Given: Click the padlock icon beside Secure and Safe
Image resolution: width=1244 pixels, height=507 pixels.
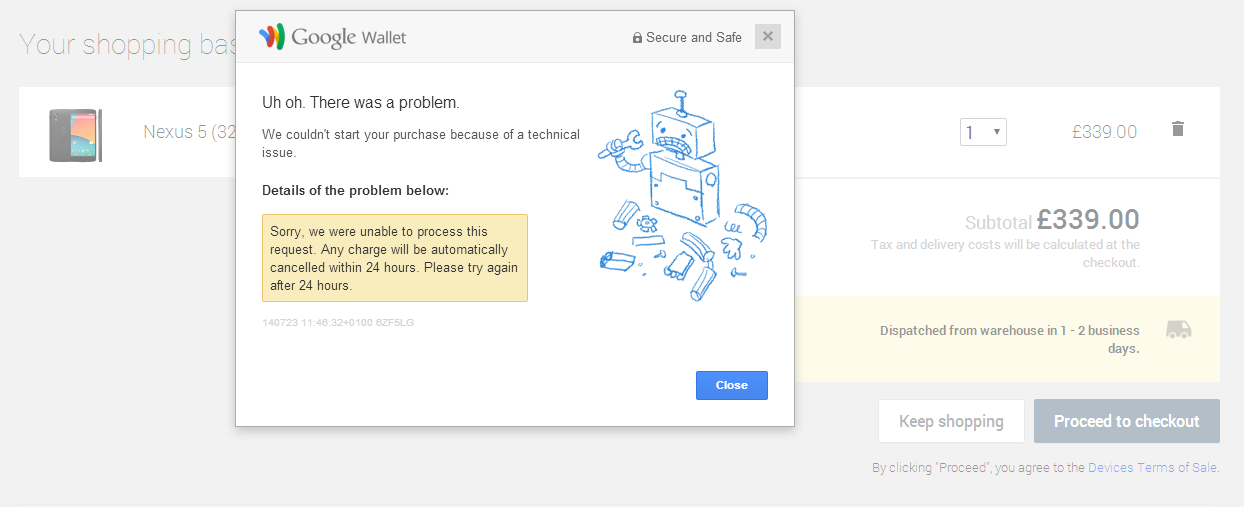Looking at the screenshot, I should click(x=637, y=38).
